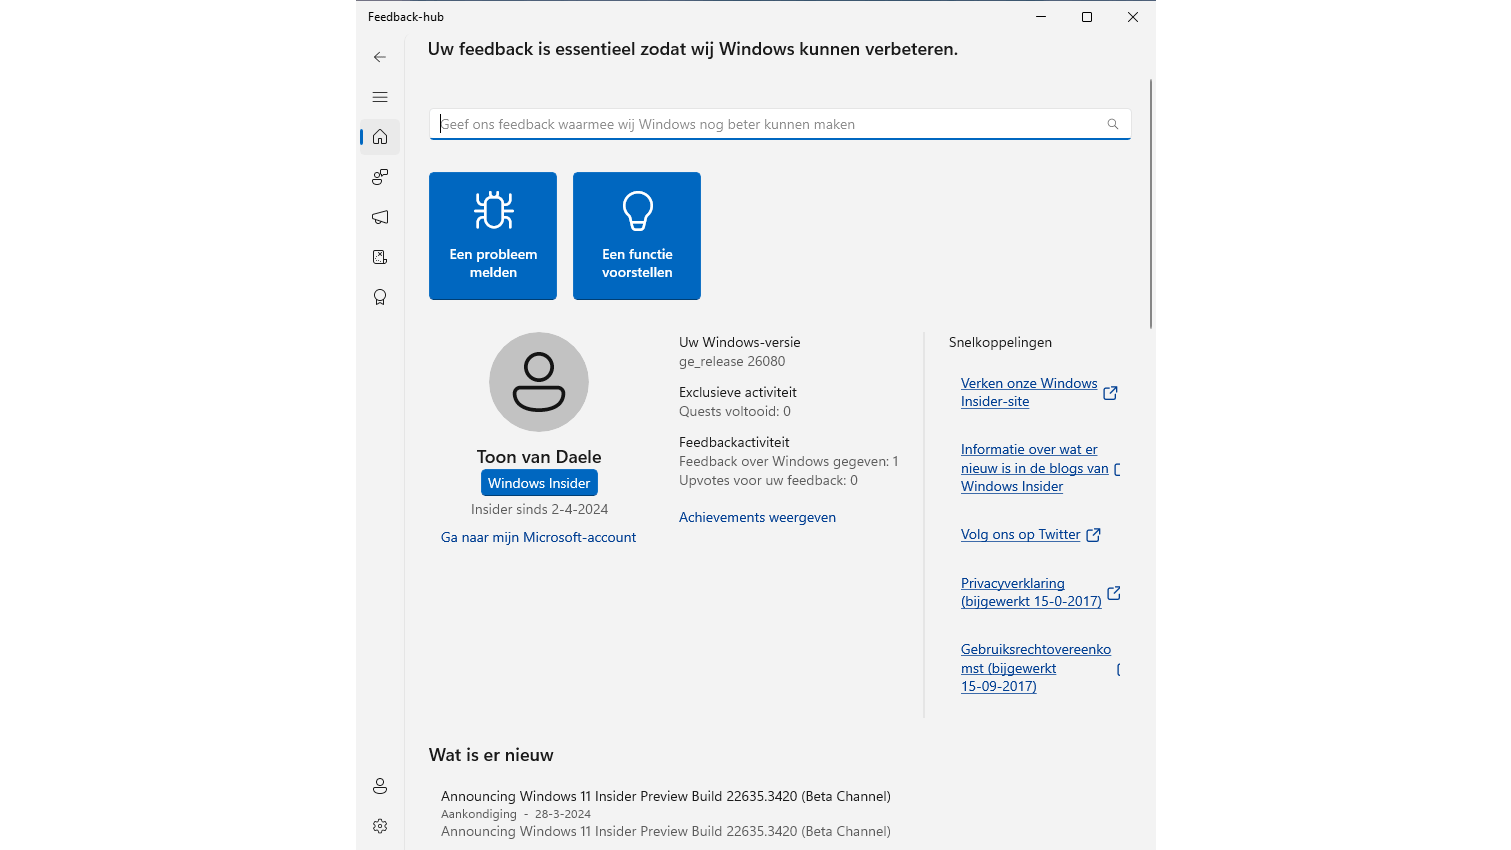Open the Achievements badge icon

click(380, 297)
